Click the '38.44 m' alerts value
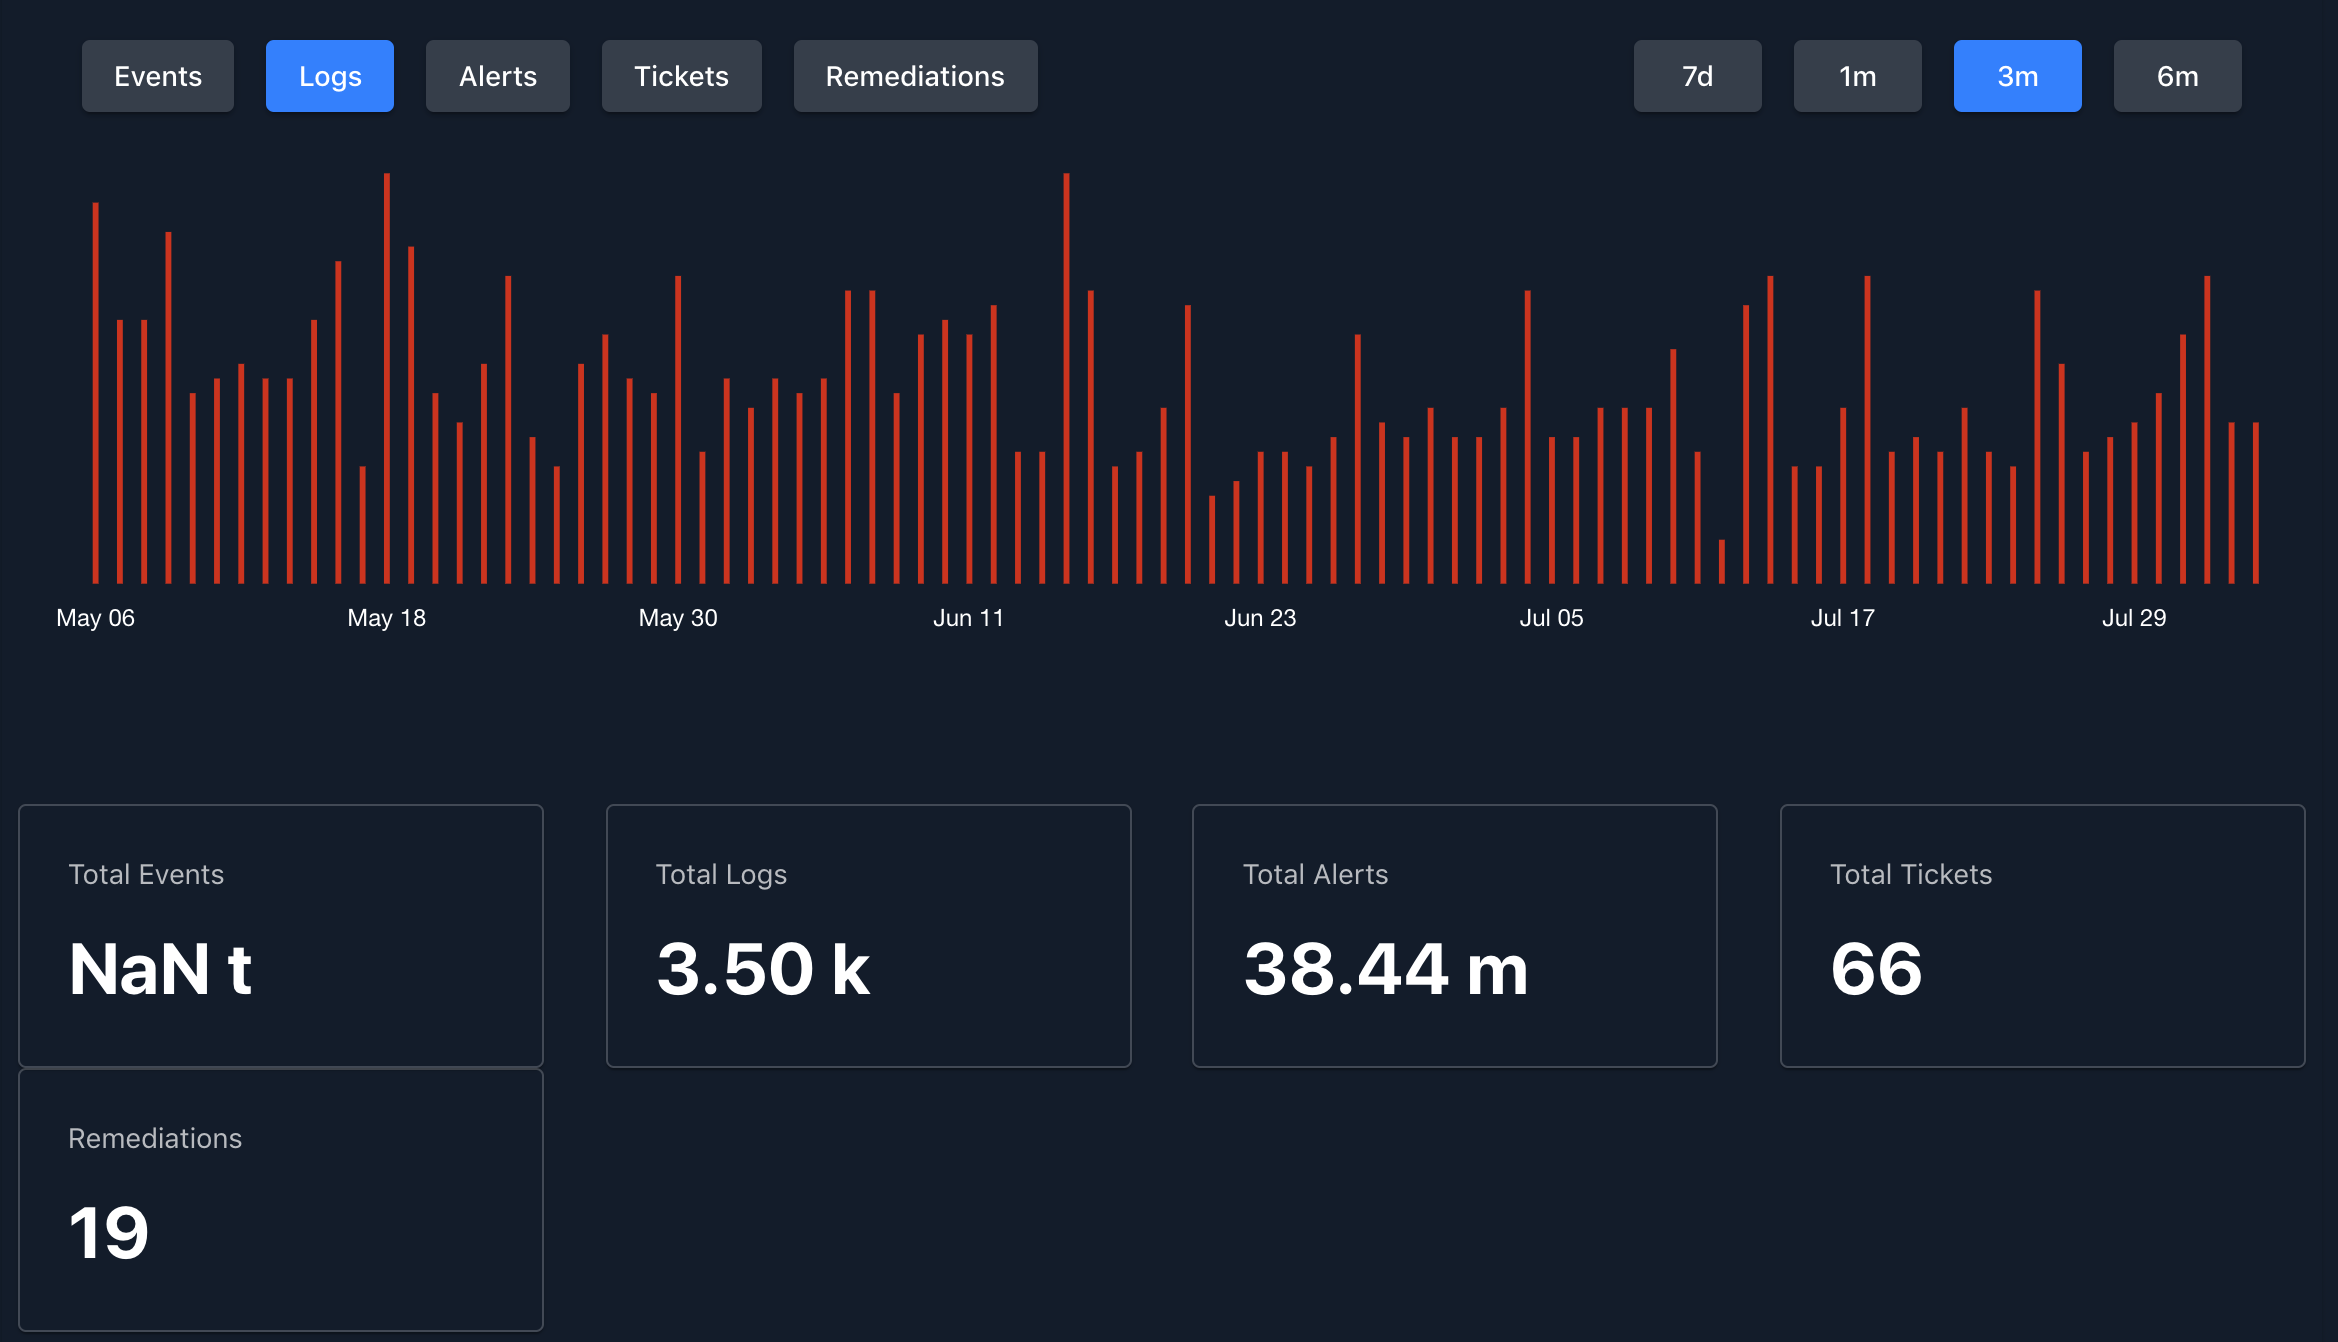The height and width of the screenshot is (1342, 2338). pos(1386,969)
